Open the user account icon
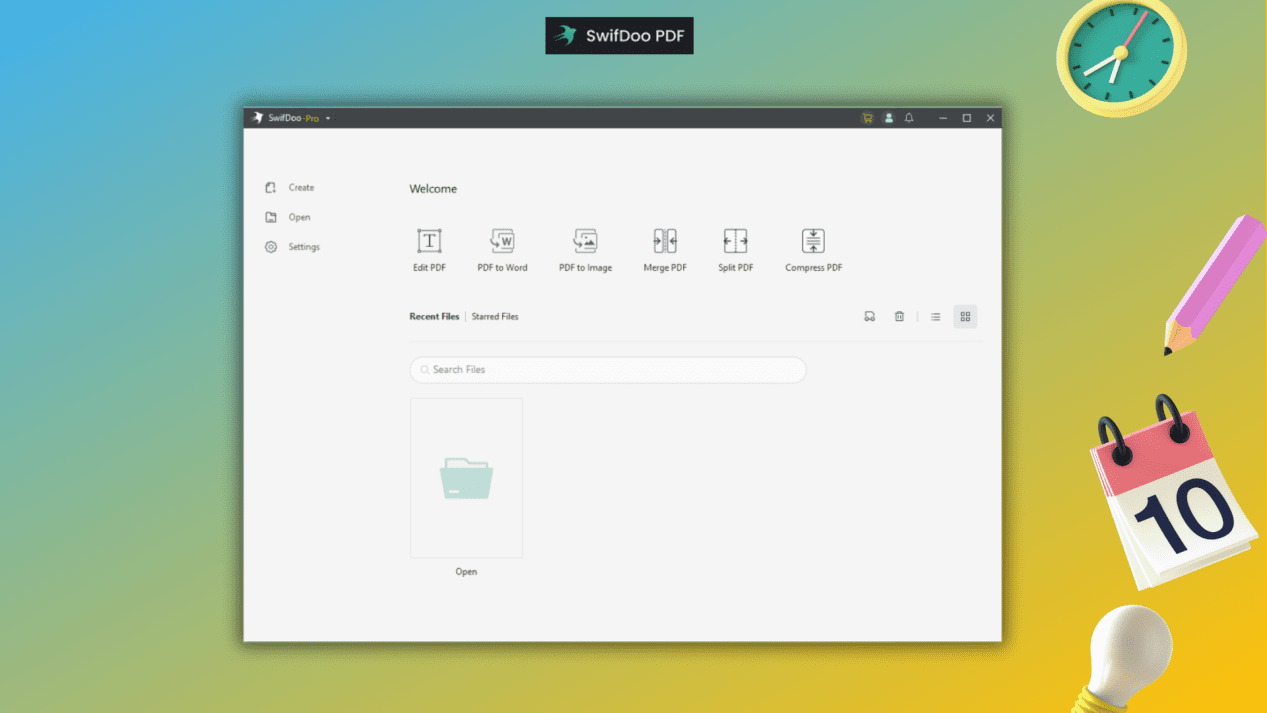 [888, 118]
